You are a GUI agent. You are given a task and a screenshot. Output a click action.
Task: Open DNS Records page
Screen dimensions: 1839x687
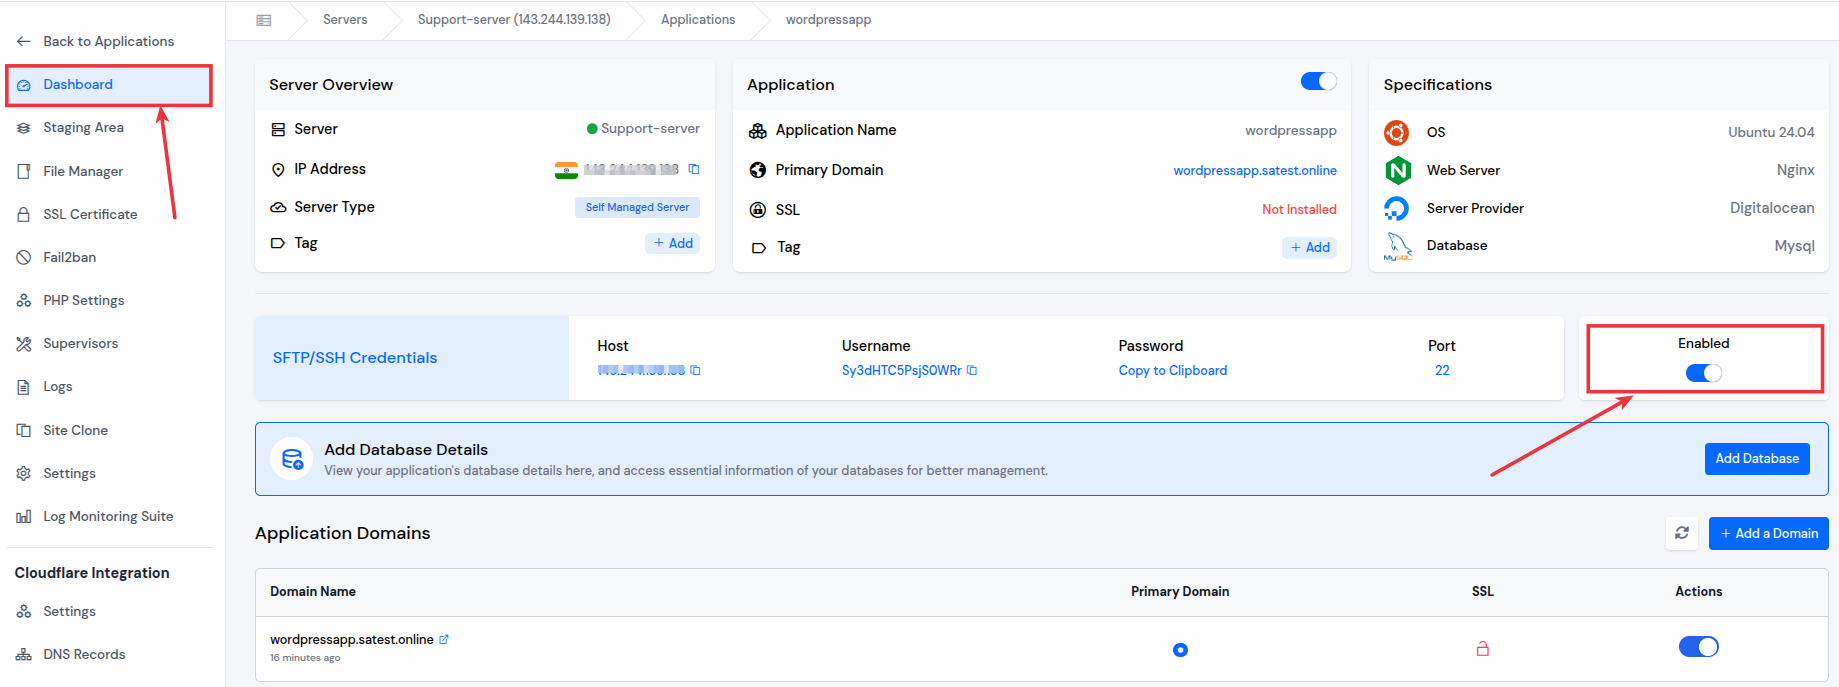point(84,654)
